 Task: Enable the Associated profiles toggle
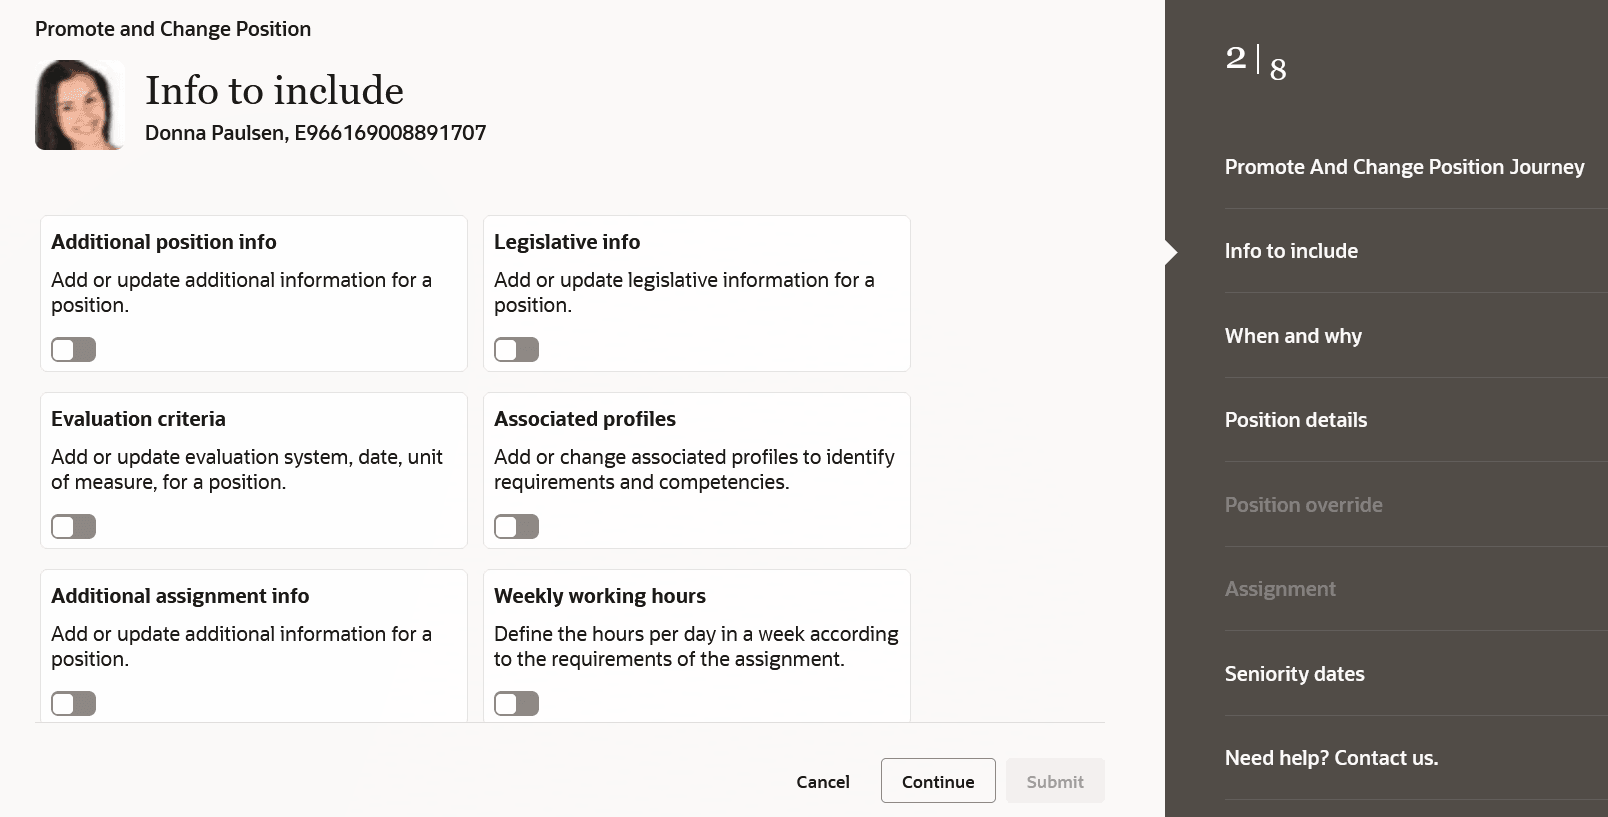(516, 526)
